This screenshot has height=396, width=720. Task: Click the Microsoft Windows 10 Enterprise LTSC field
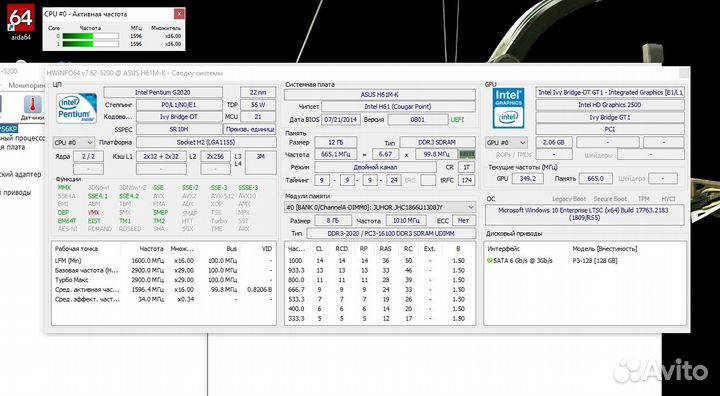point(585,215)
